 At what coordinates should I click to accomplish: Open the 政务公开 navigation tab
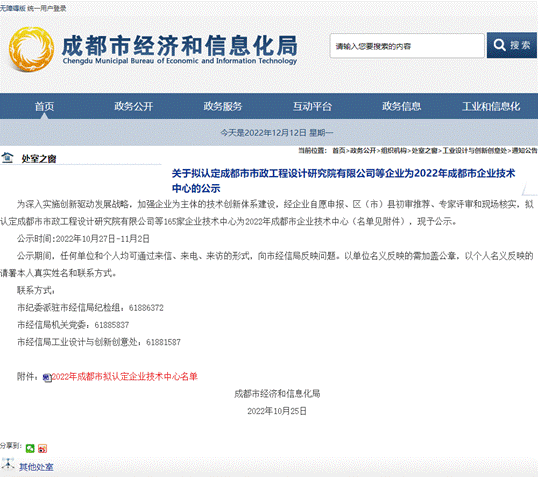pyautogui.click(x=133, y=106)
